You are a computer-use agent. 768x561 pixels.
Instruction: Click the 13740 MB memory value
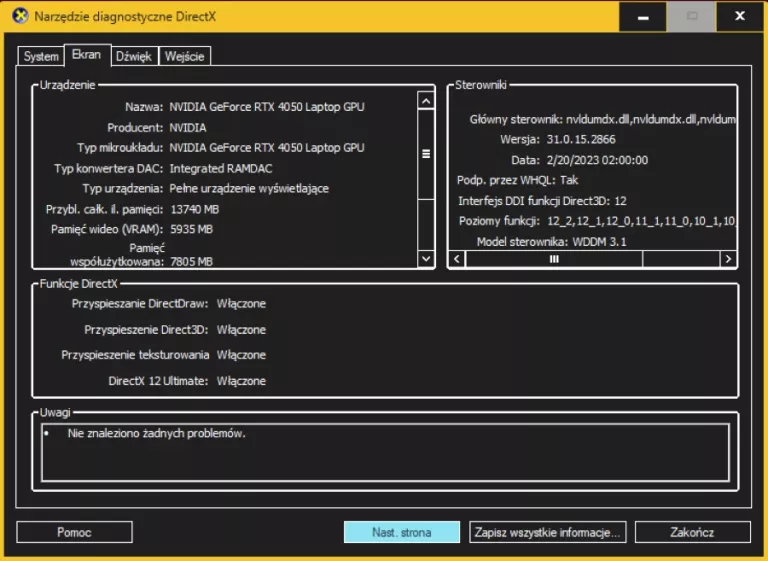194,209
